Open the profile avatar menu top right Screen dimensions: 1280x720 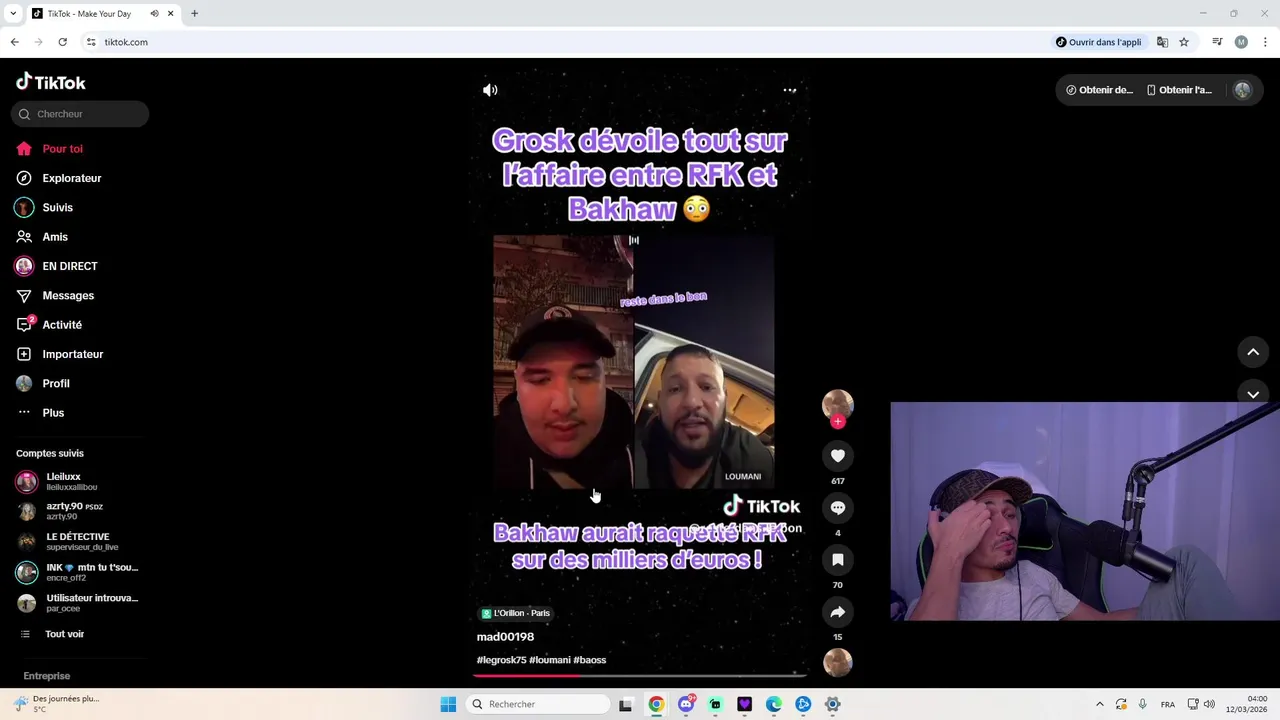pyautogui.click(x=1242, y=90)
